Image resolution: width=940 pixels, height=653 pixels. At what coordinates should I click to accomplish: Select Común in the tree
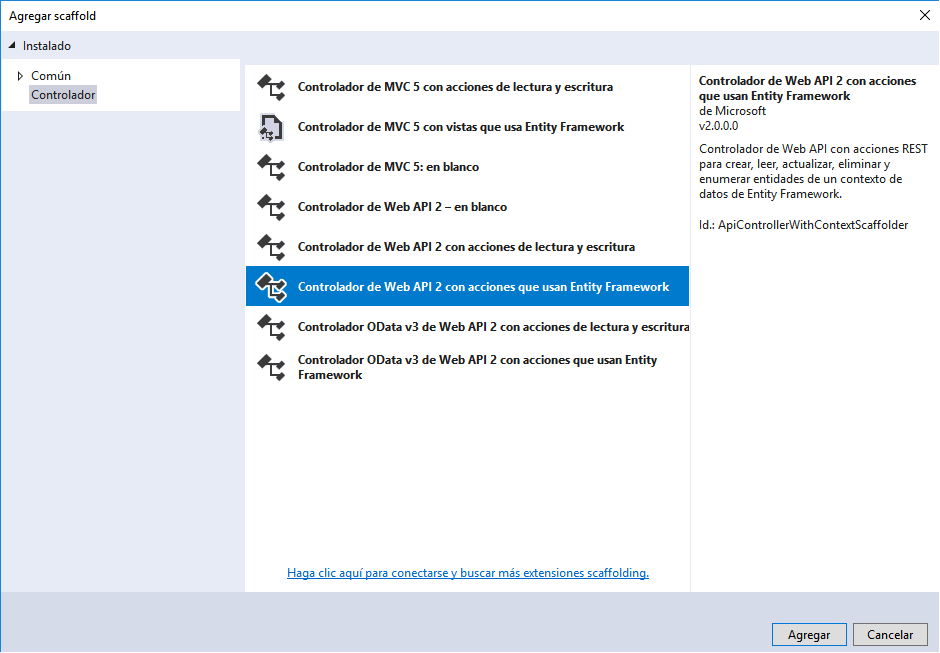pos(51,76)
